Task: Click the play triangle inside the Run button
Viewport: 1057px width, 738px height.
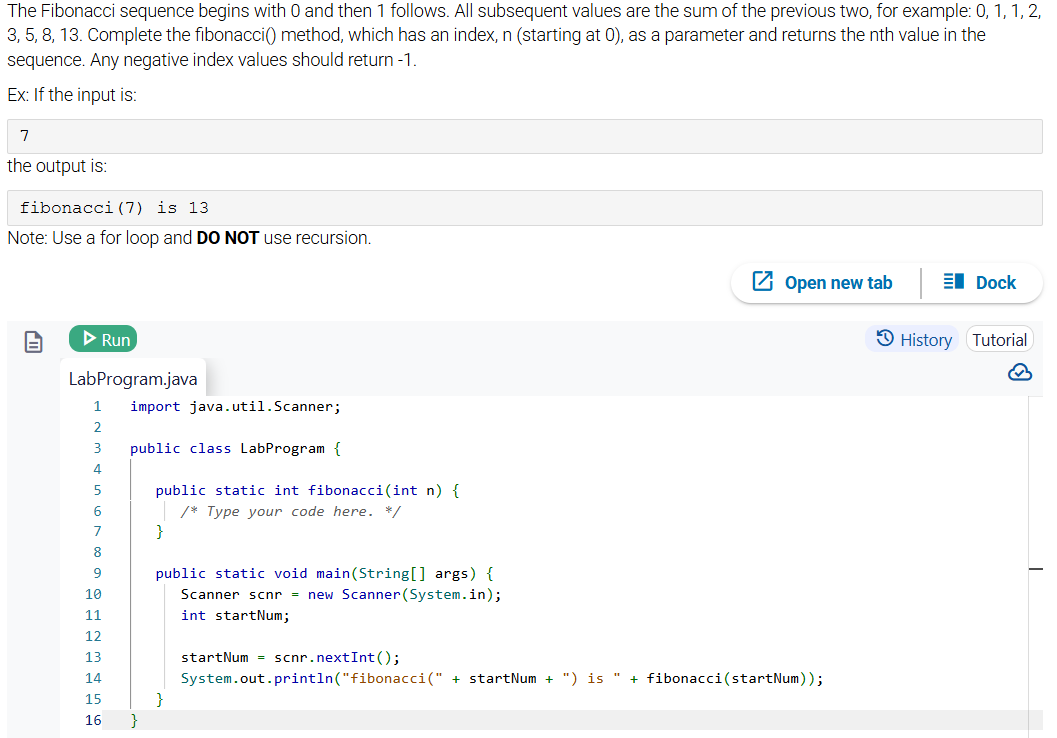Action: click(x=87, y=339)
